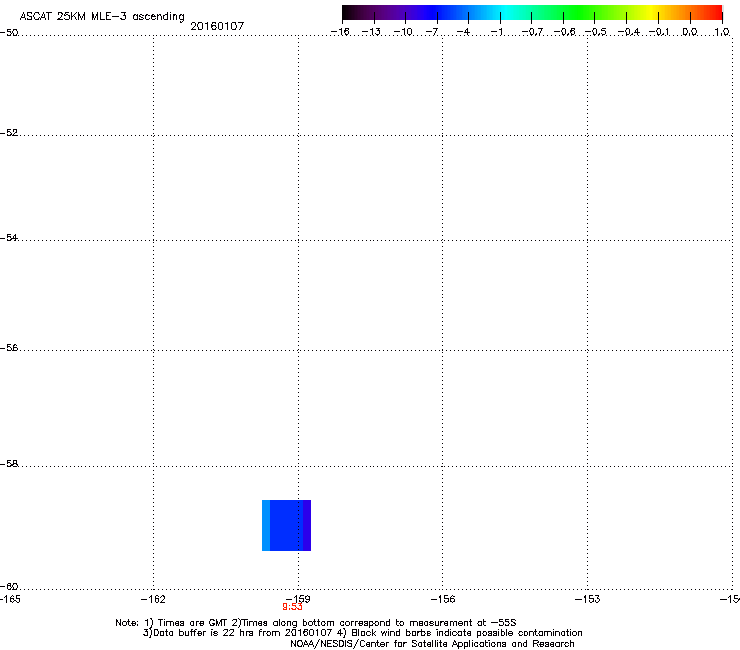Click the -54 latitude axis label

[9, 238]
